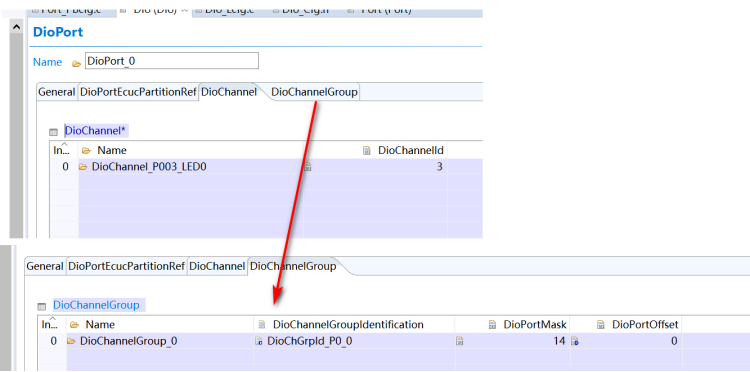Viewport: 750px width, 372px height.
Task: Switch to DioChannel tab in the lower panel
Action: point(217,266)
